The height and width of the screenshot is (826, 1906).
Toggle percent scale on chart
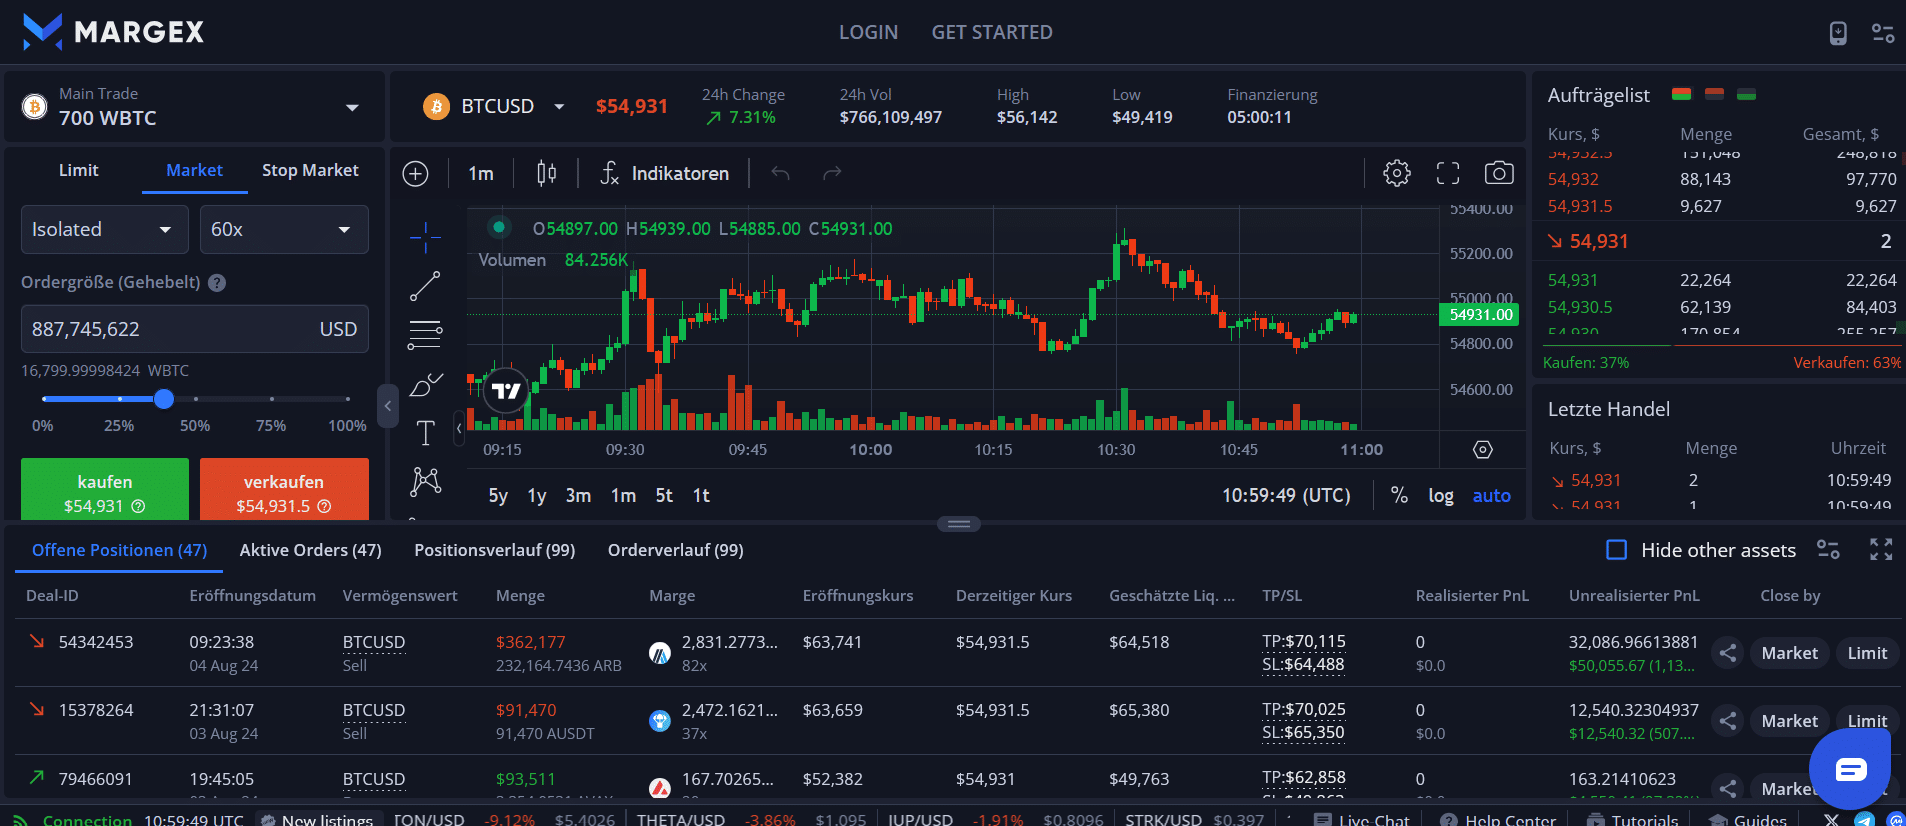[1399, 496]
